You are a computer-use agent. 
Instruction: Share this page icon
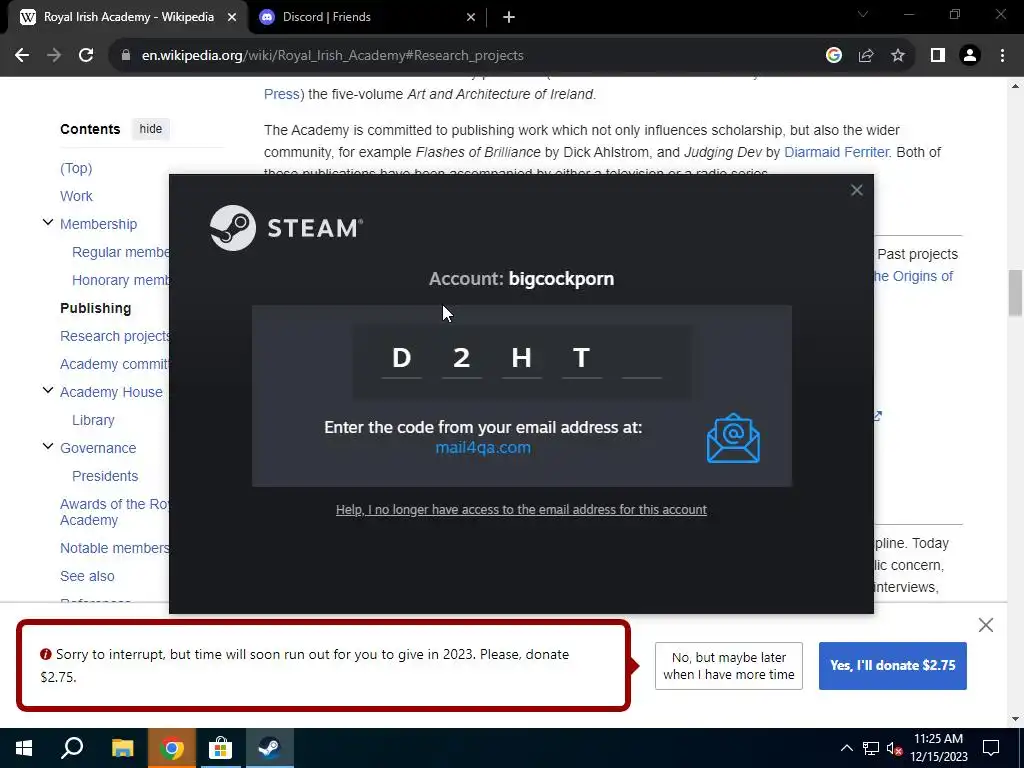pyautogui.click(x=866, y=56)
